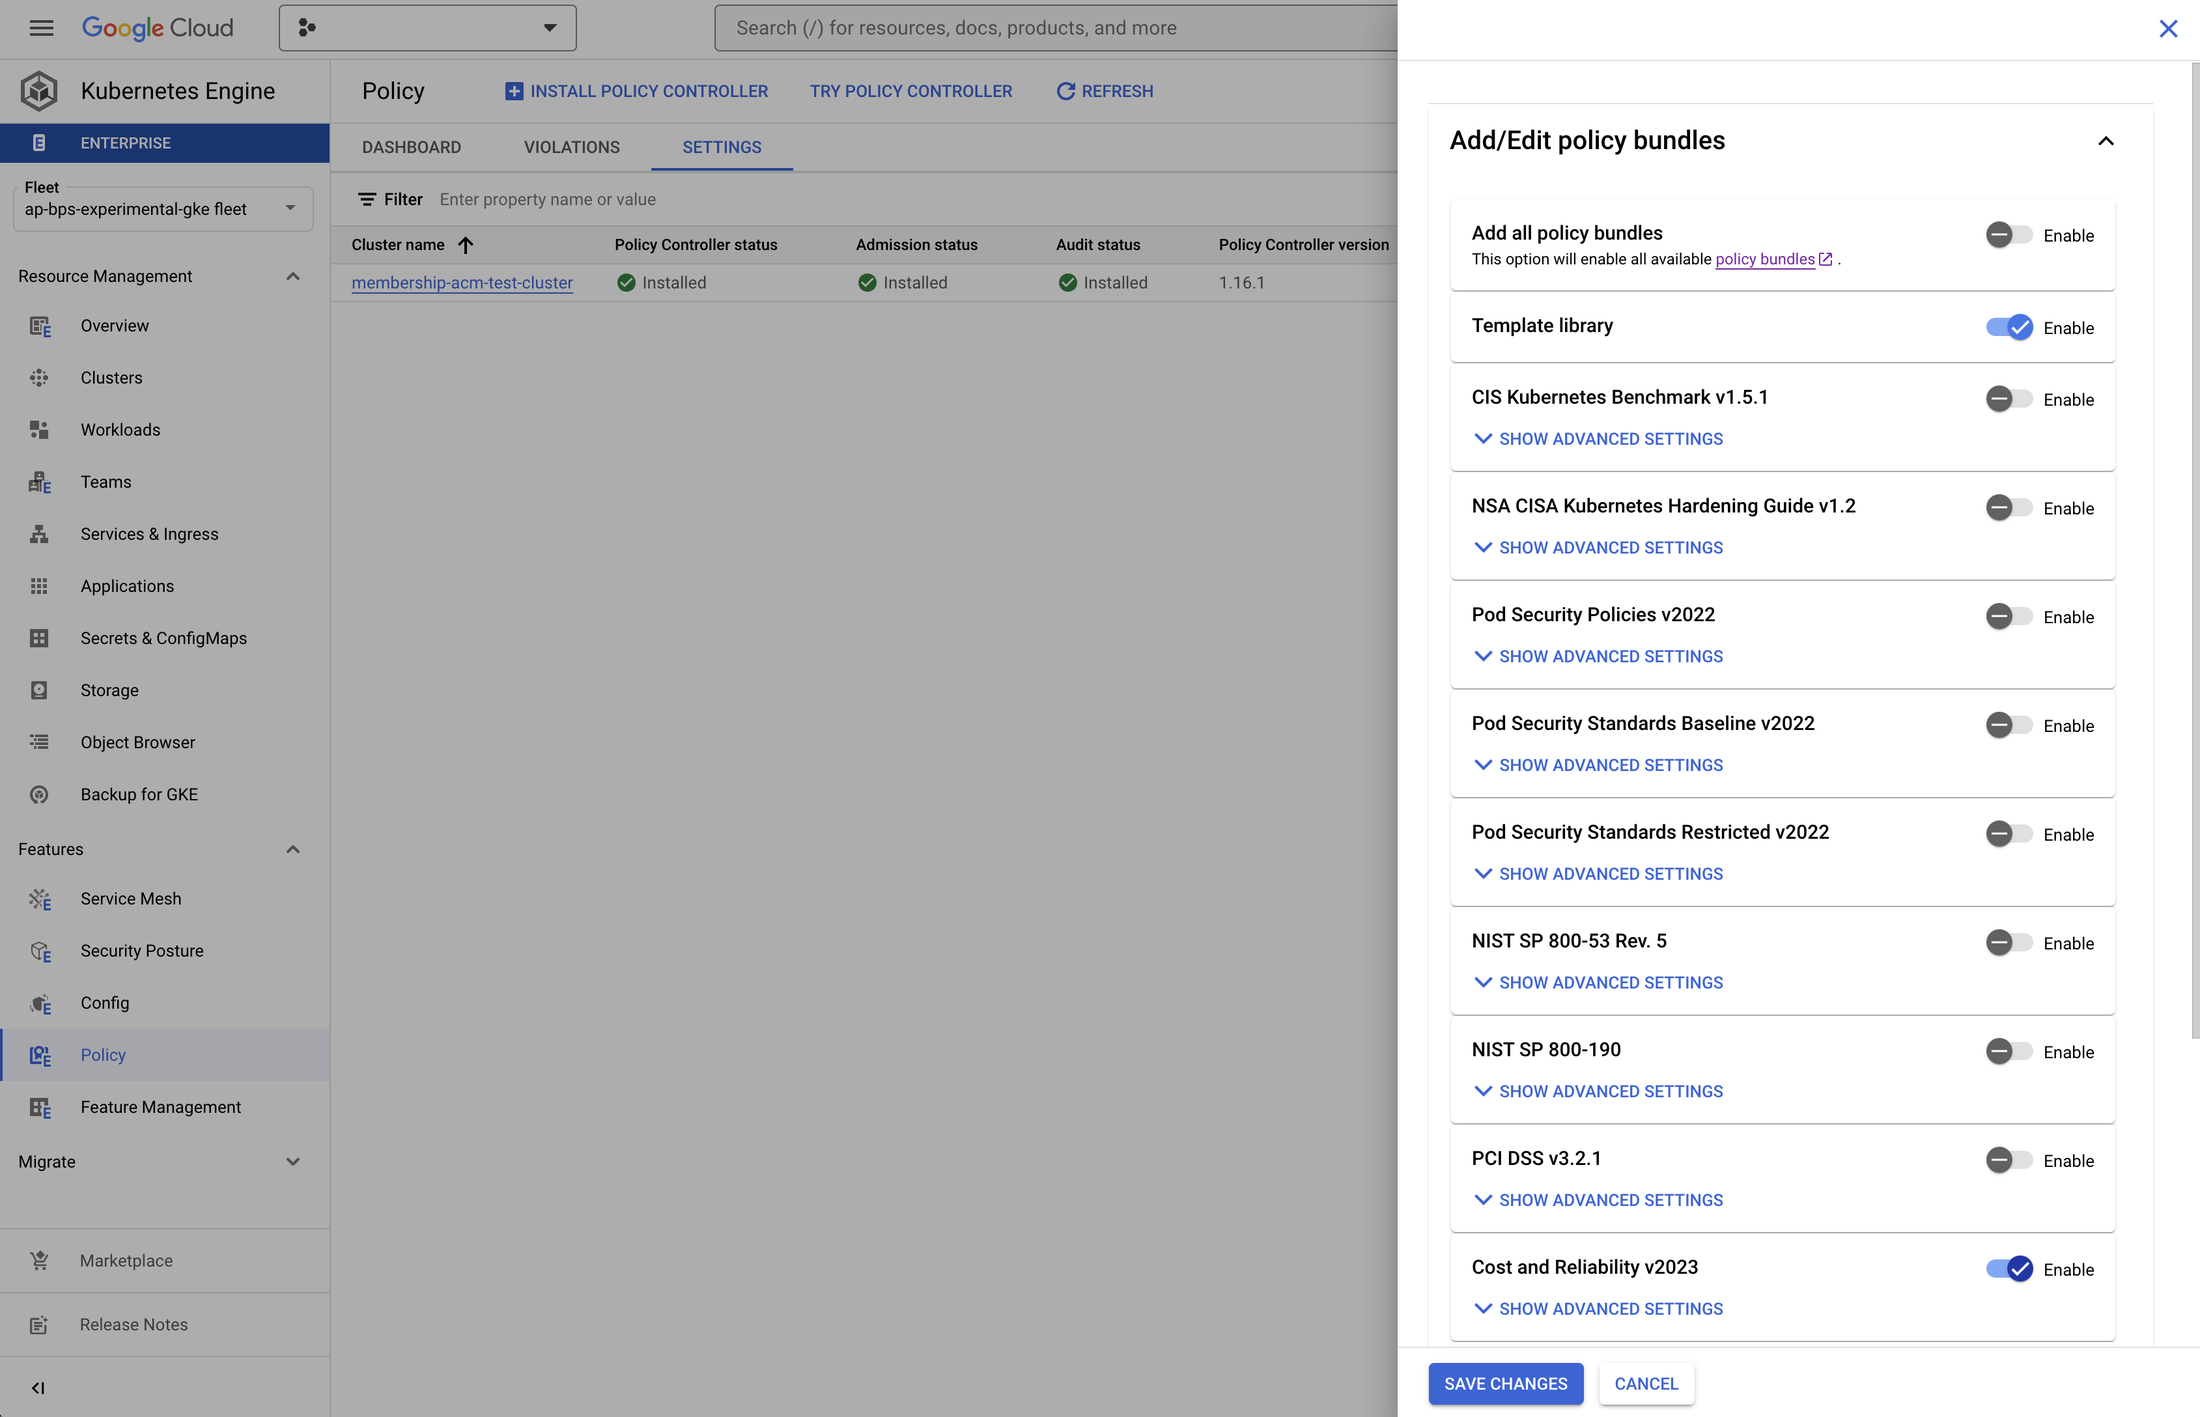Enable NIST SP 800-53 Rev. 5 toggle

tap(2009, 943)
